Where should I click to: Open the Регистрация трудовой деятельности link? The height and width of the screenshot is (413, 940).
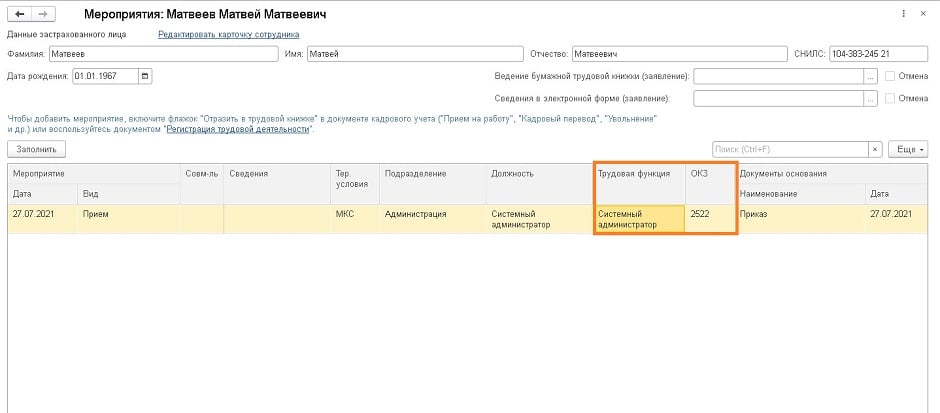[240, 129]
